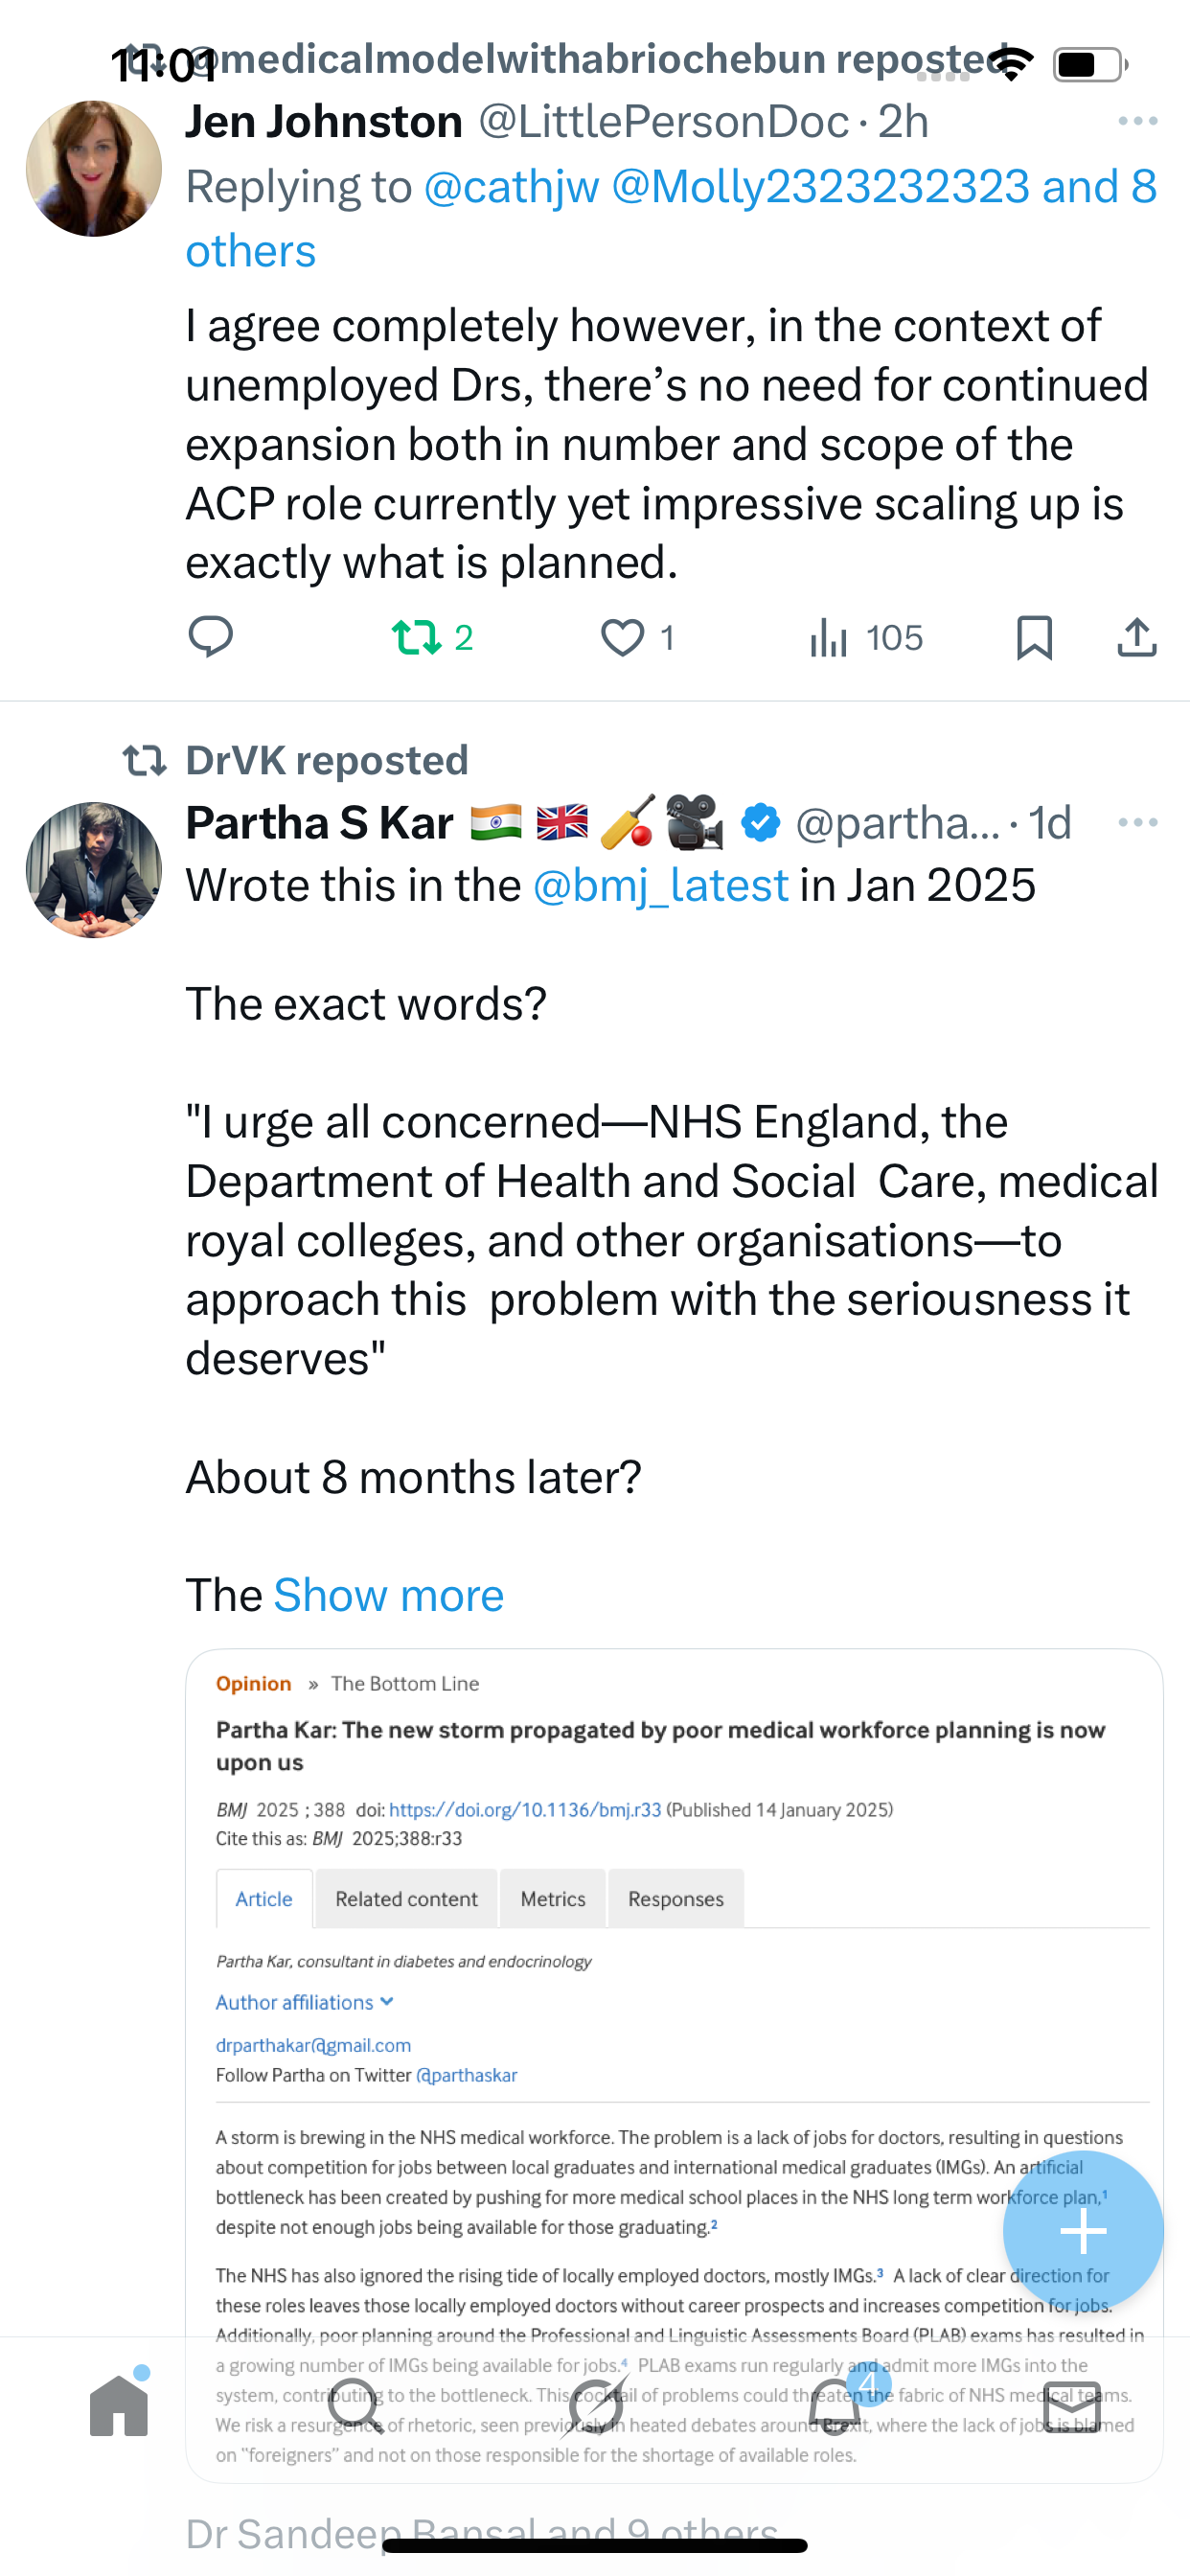Open the notifications bell tab

pos(834,2406)
